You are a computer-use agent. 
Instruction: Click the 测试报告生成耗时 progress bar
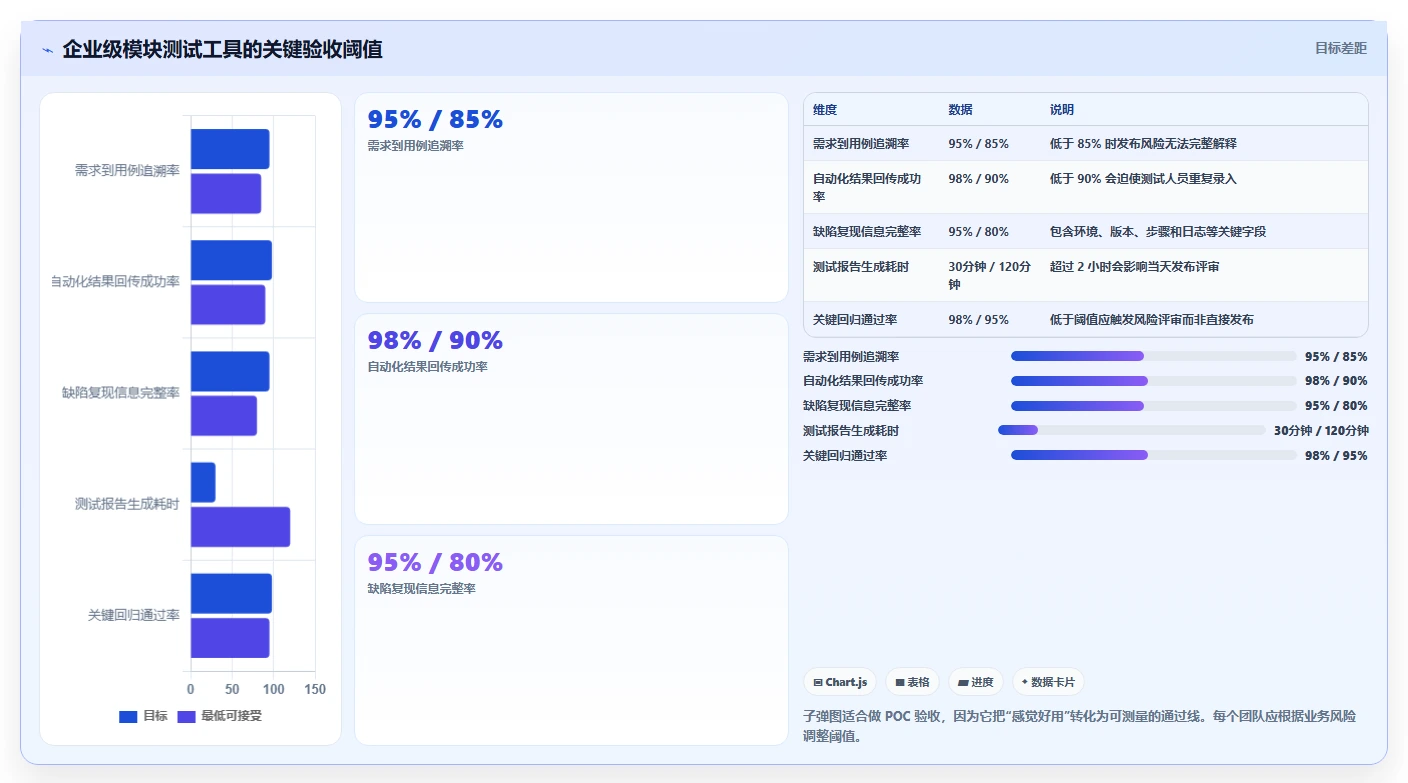coord(1131,430)
